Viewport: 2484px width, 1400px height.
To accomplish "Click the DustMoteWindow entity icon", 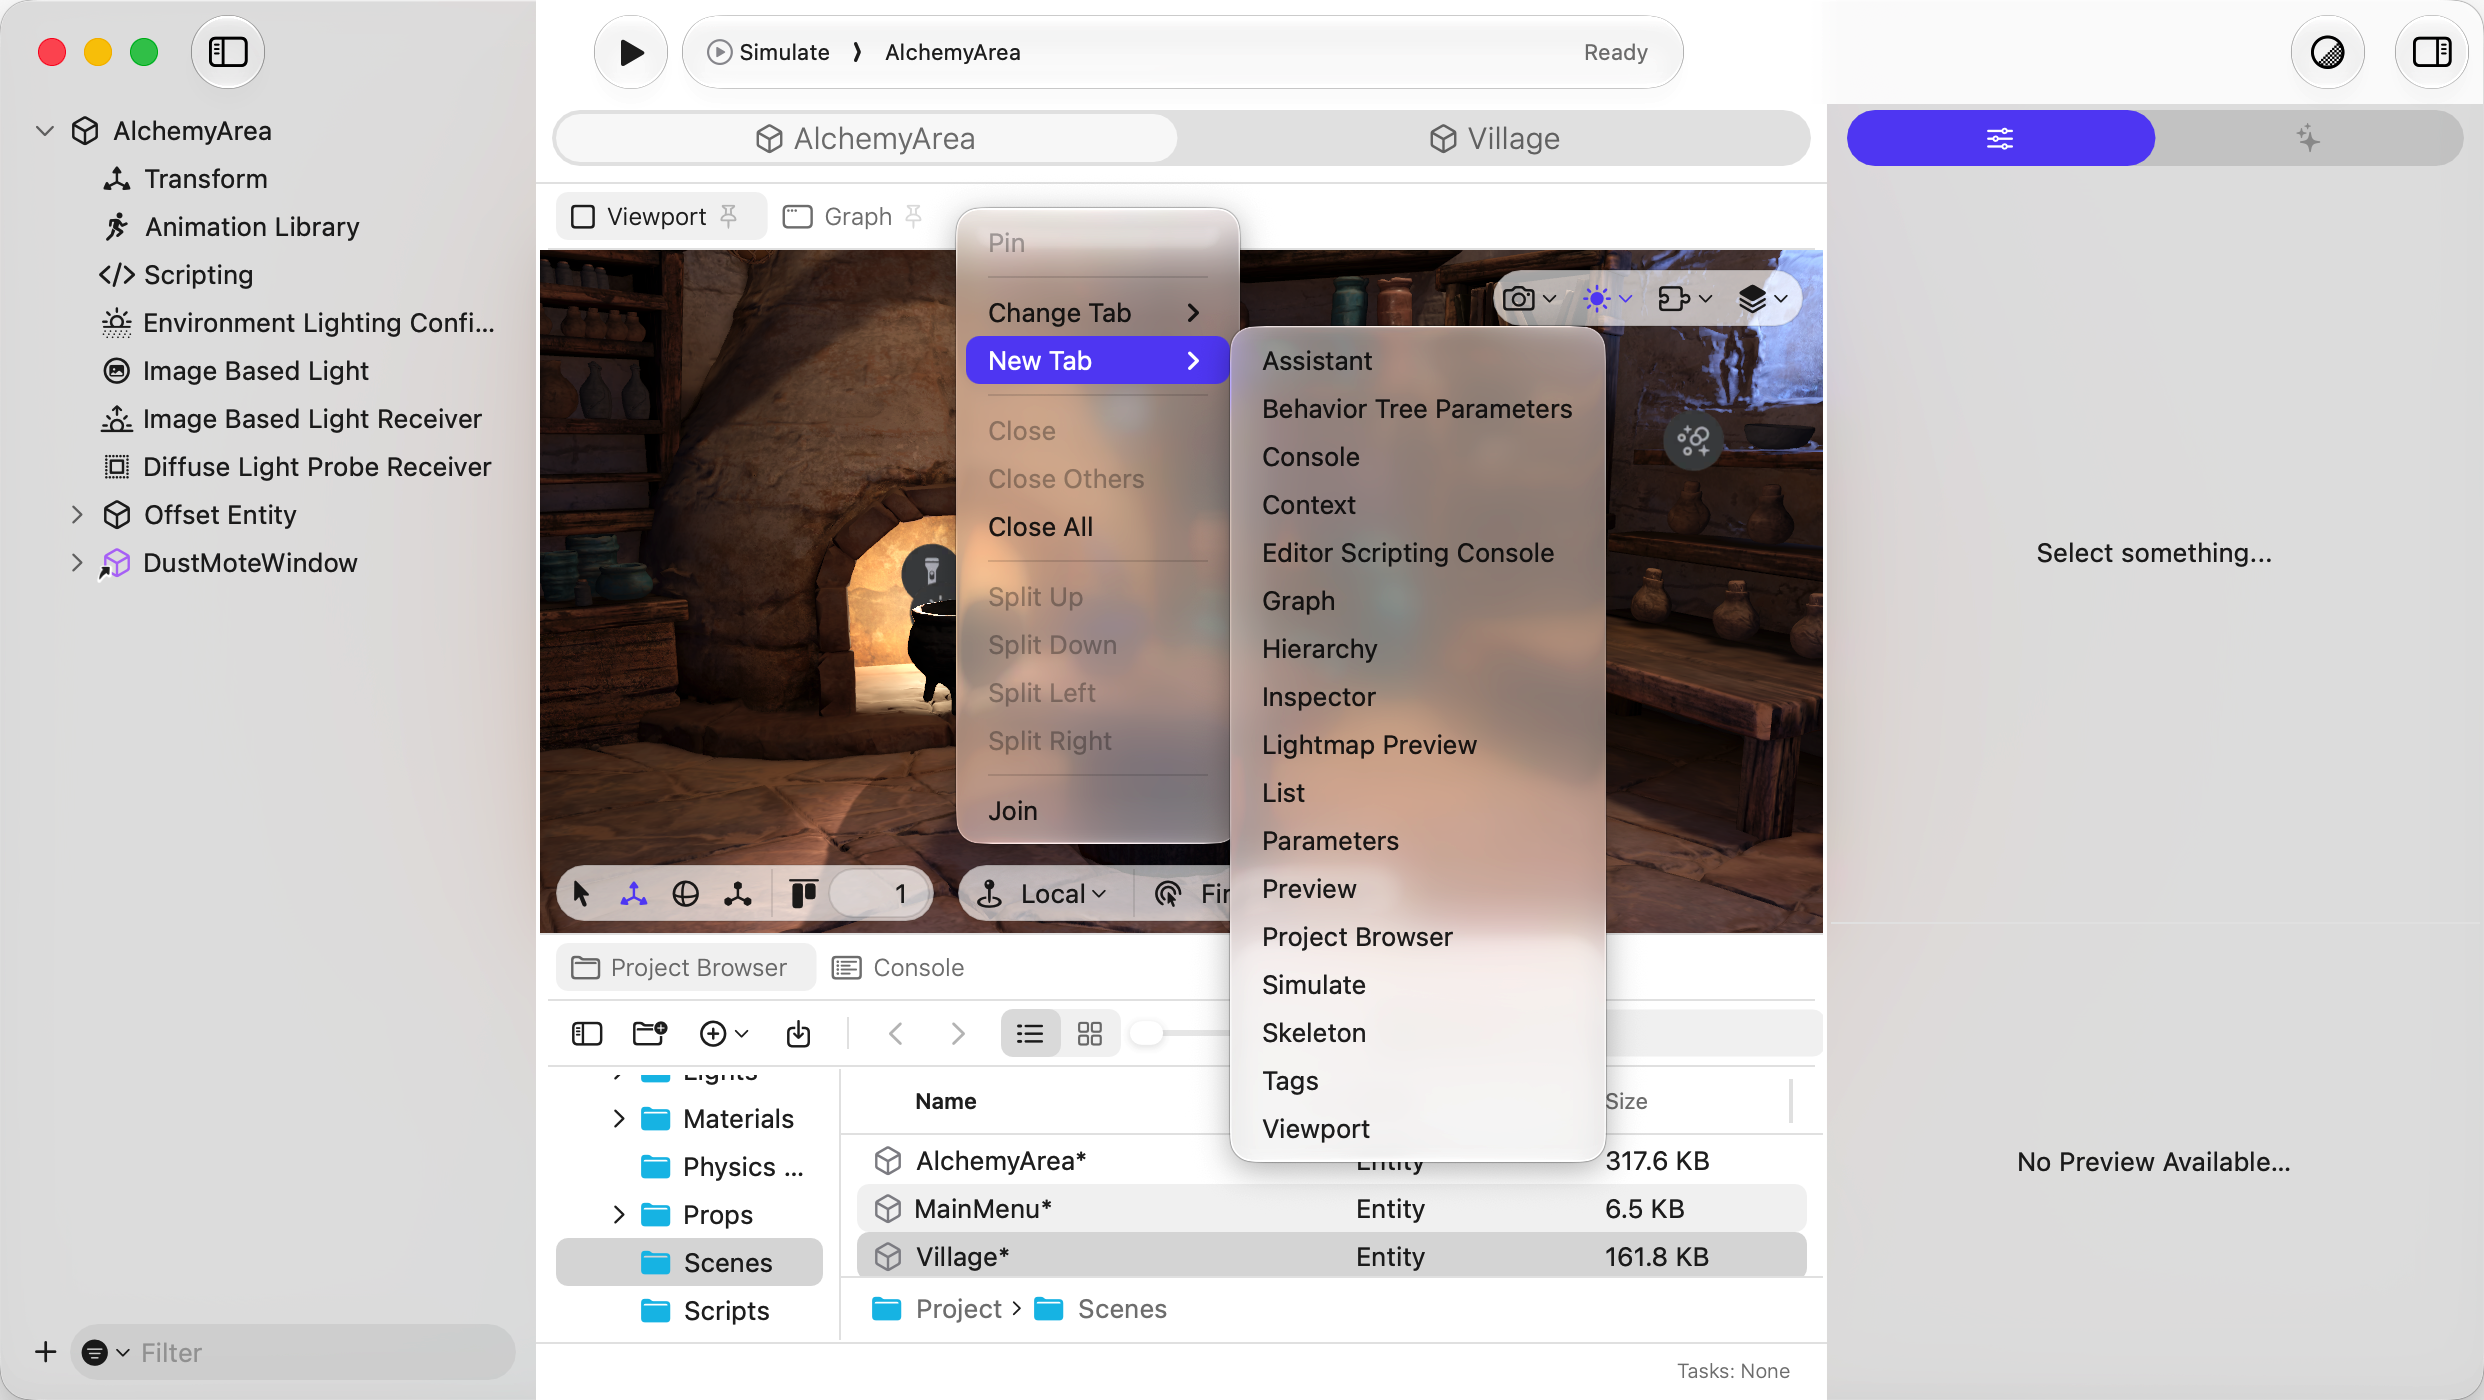I will point(116,563).
